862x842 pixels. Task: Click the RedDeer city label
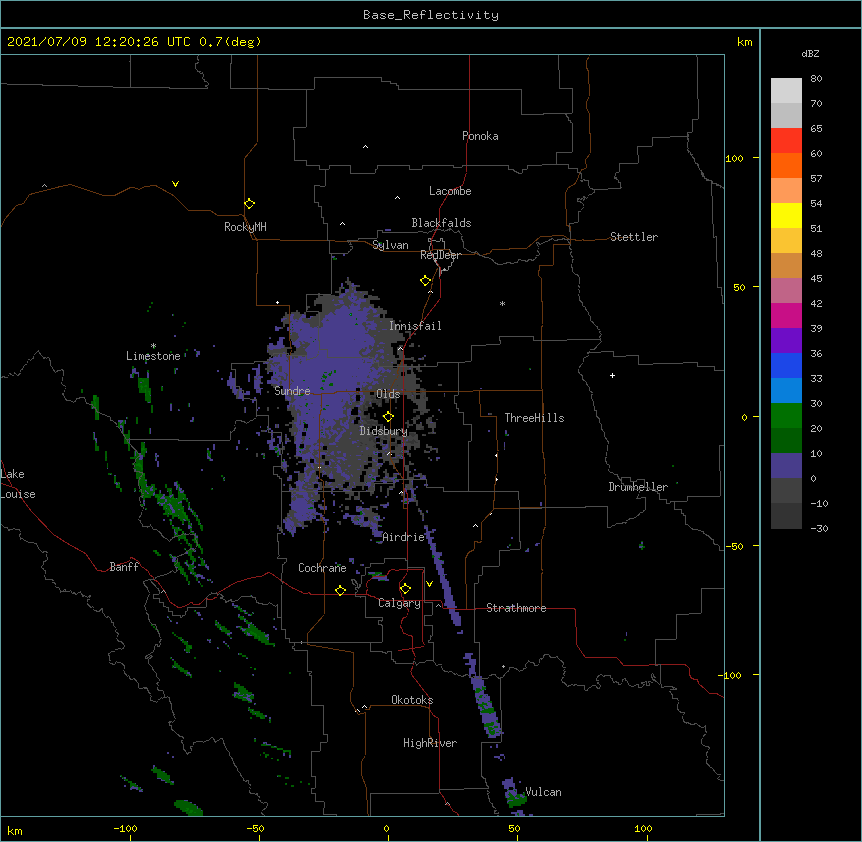point(440,255)
